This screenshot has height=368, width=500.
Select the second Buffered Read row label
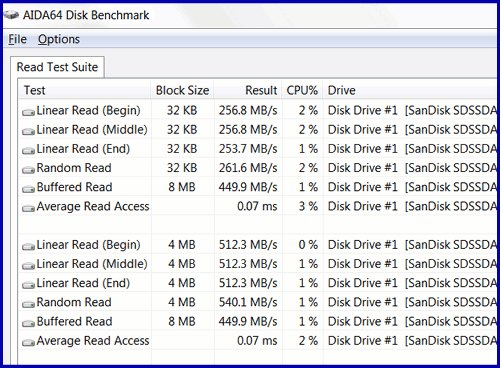pos(74,321)
